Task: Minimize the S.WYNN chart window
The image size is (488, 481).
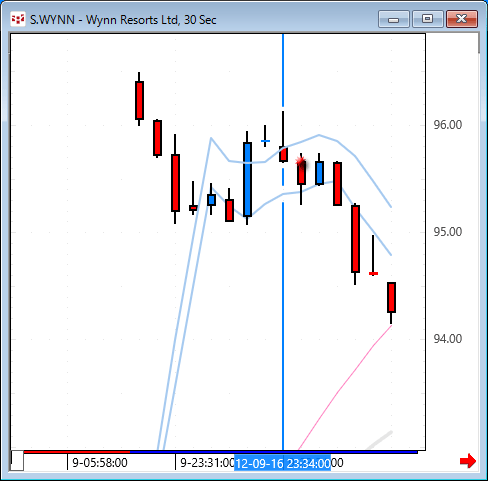Action: (x=394, y=19)
